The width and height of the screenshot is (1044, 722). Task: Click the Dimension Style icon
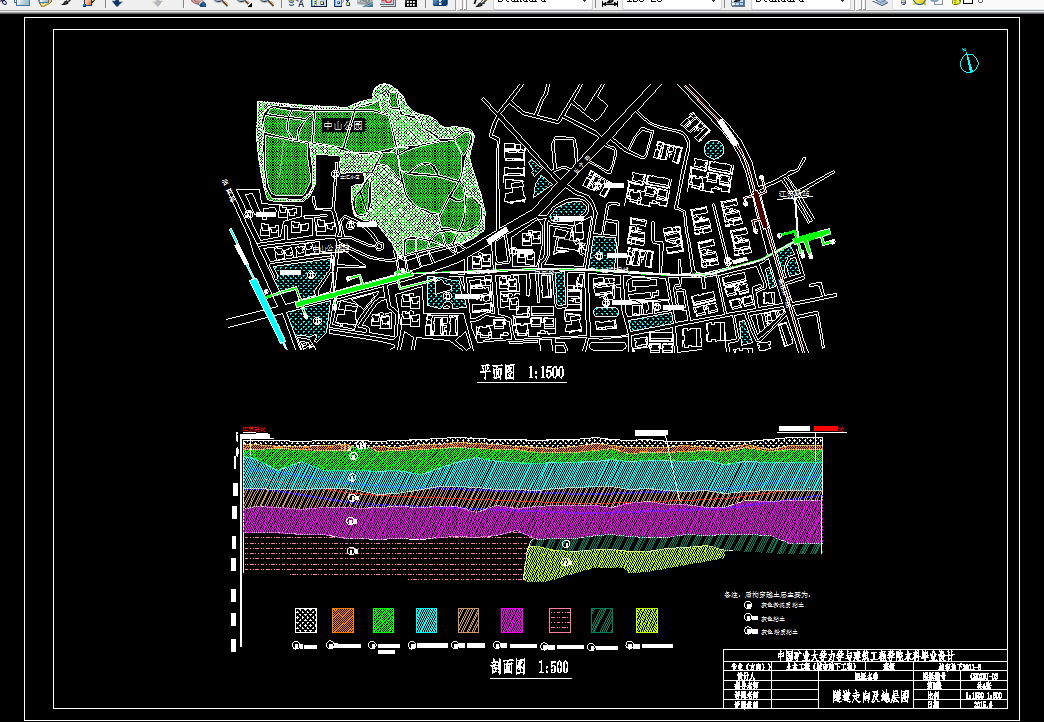point(609,2)
